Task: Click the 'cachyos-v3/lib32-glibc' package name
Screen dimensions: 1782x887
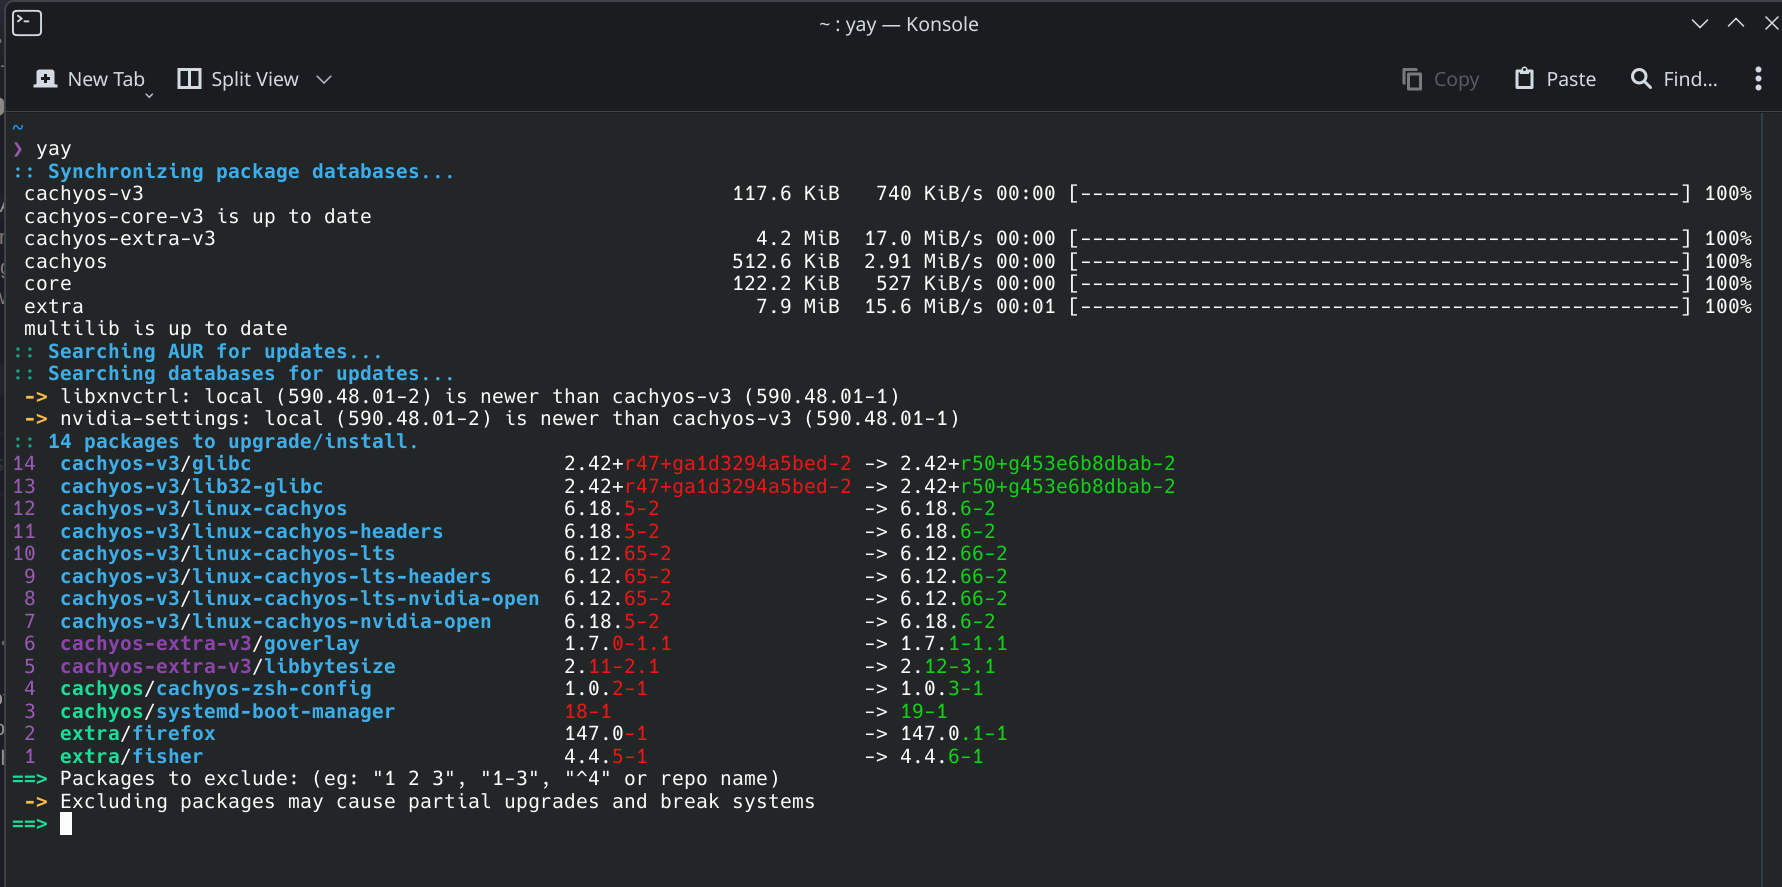Action: click(x=191, y=487)
